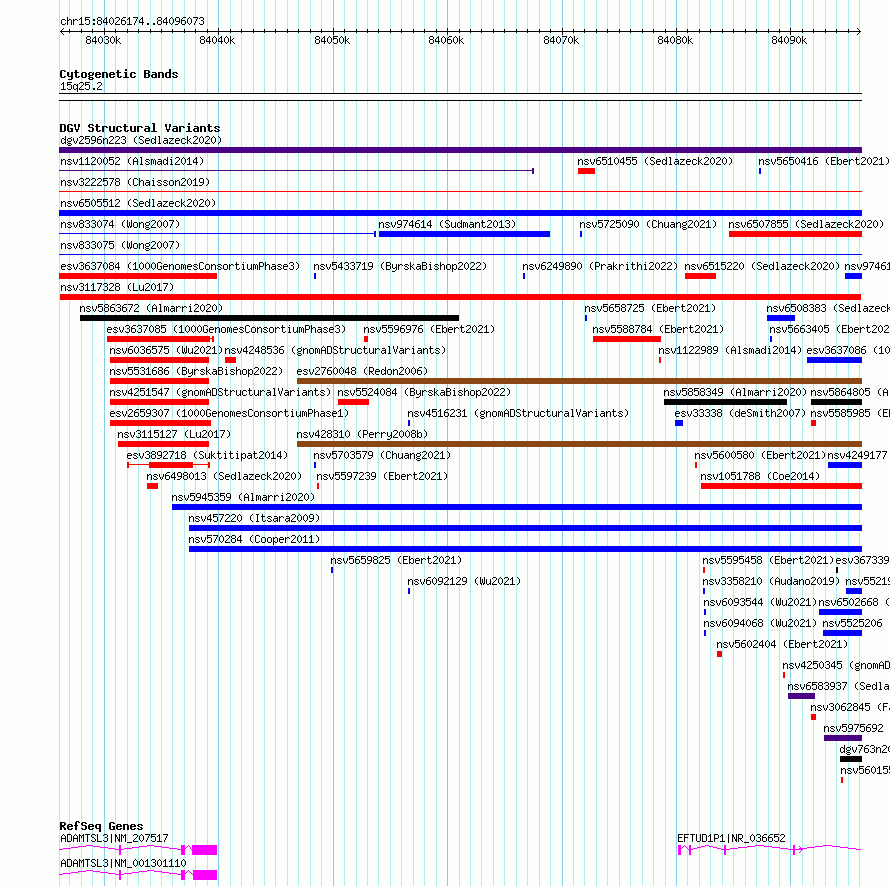Open the nsv6092129 (Wu2021) label

pyautogui.click(x=464, y=581)
